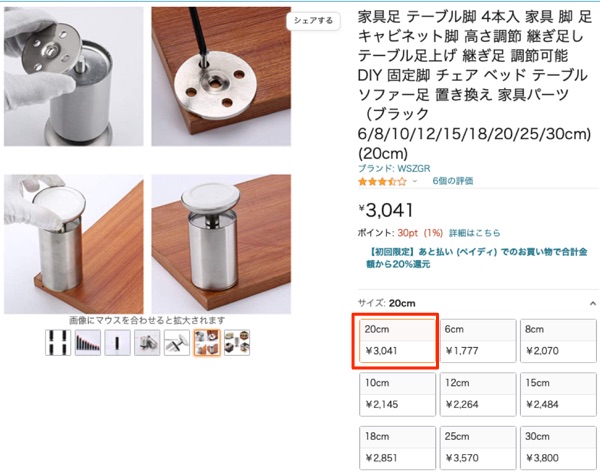Pick the 15cm ¥2,484 size
This screenshot has height=474, width=600.
pyautogui.click(x=558, y=394)
